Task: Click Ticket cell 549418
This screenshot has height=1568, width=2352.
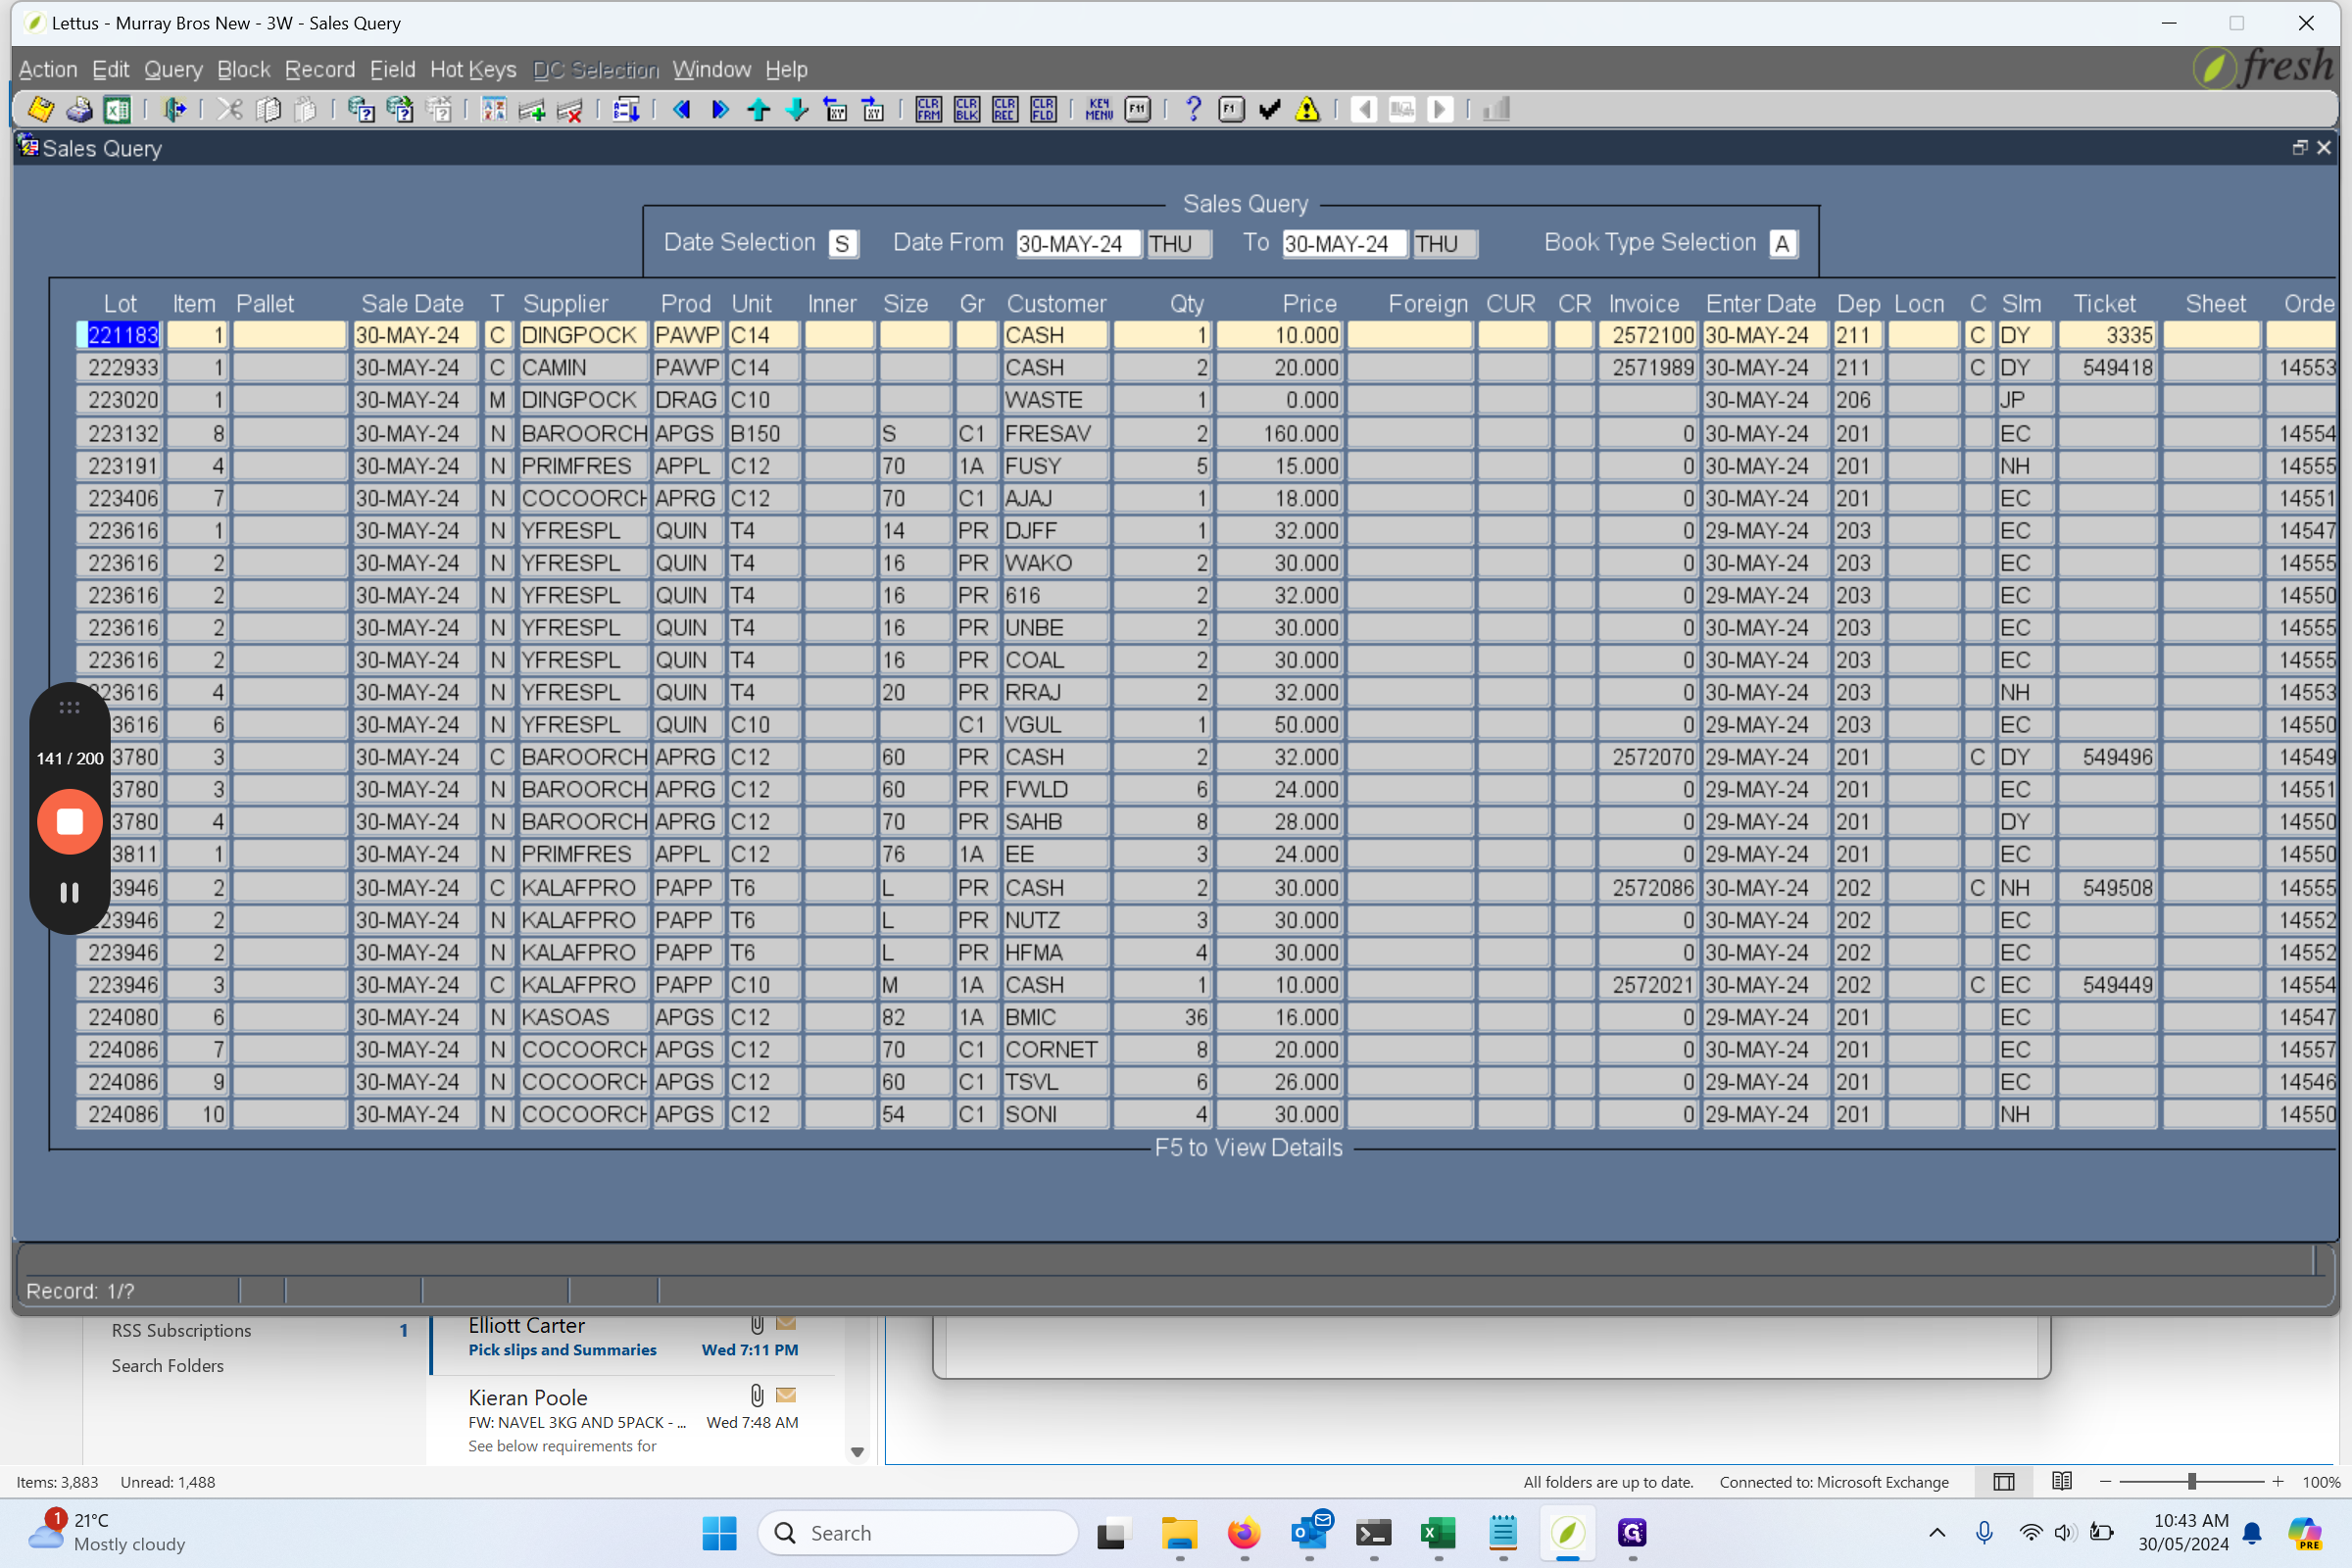Action: 2107,367
